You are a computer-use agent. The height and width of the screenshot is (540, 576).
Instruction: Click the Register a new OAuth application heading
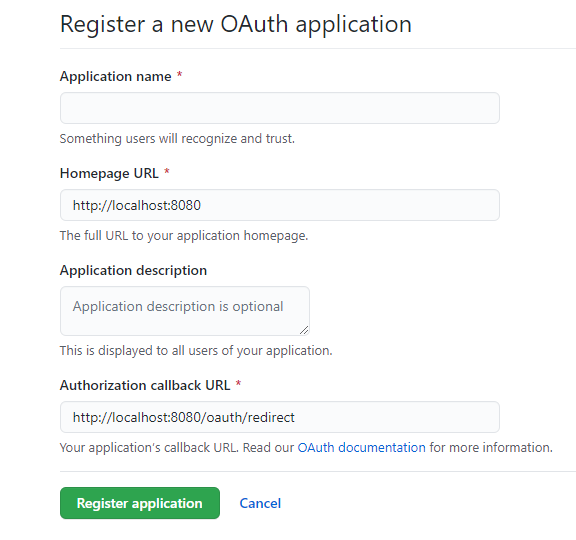(x=236, y=25)
